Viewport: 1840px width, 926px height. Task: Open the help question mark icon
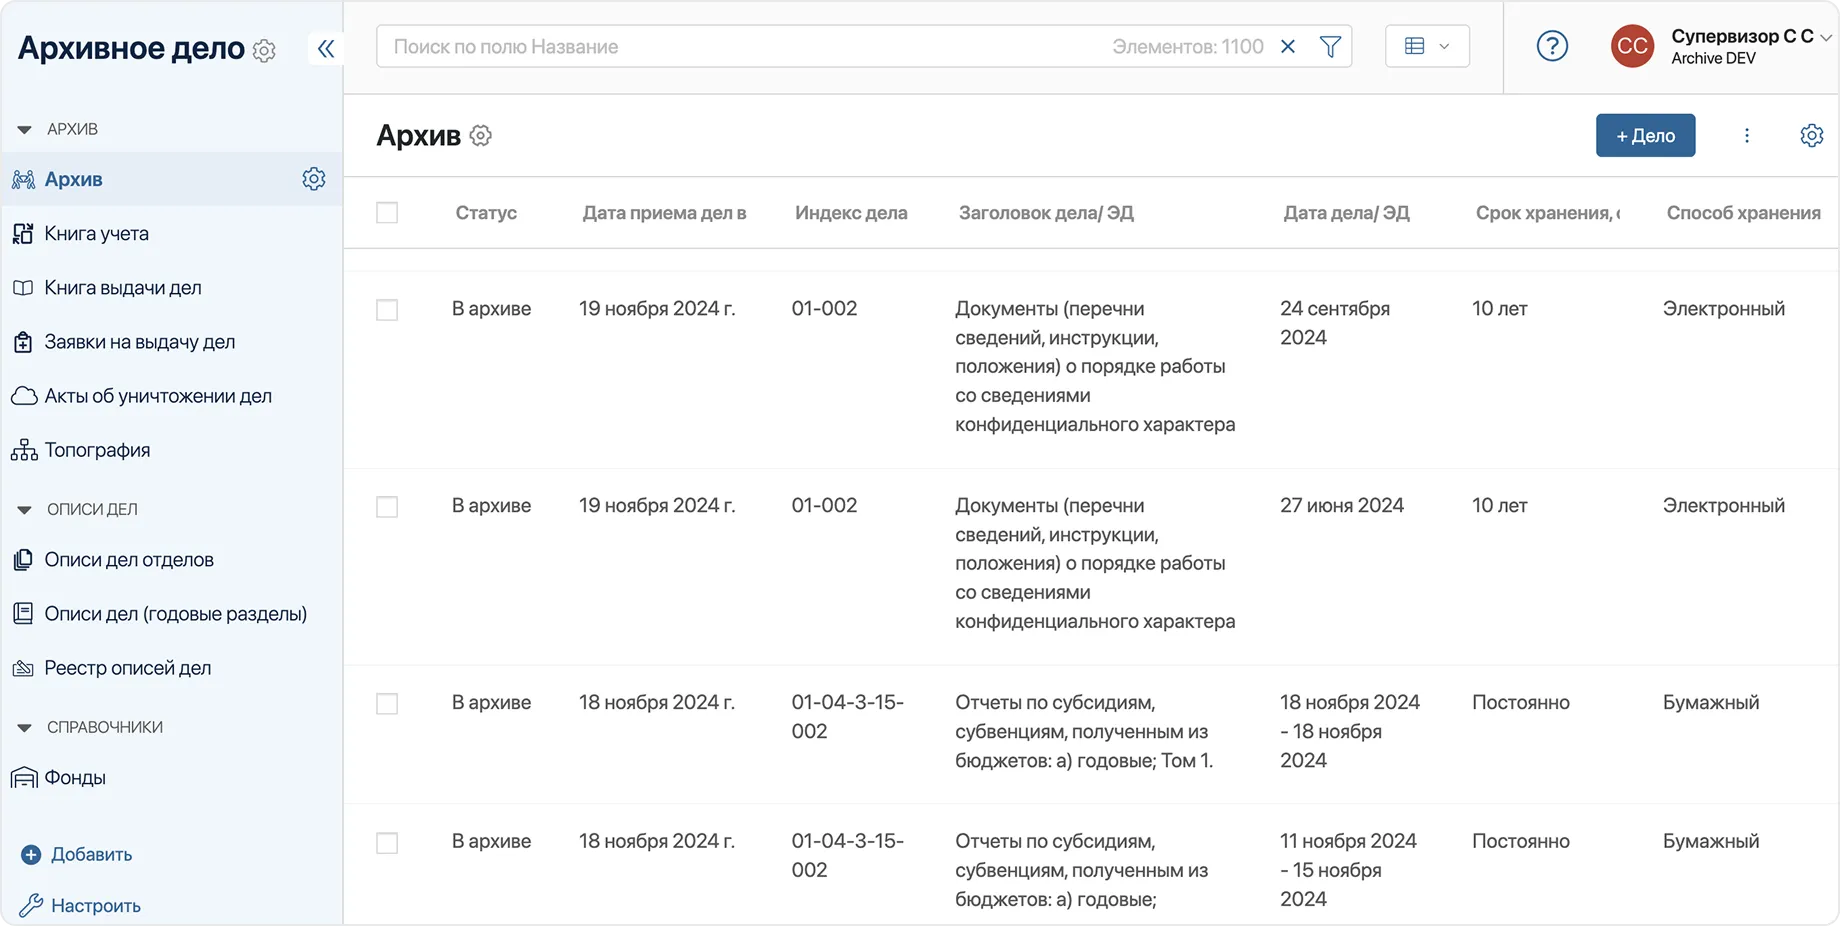tap(1552, 46)
